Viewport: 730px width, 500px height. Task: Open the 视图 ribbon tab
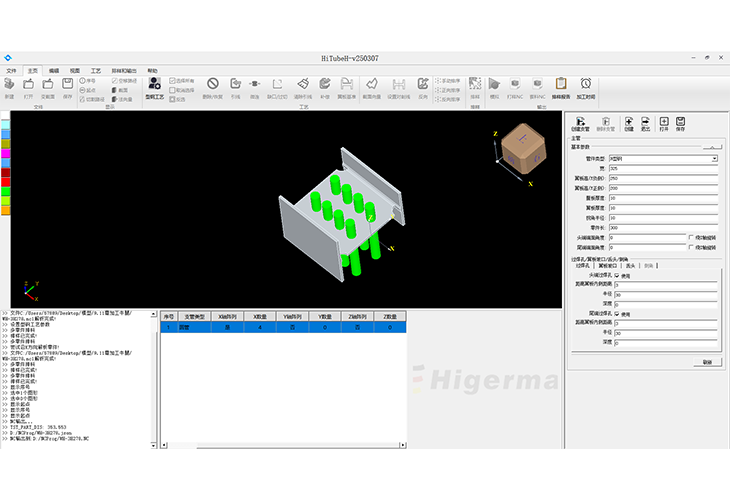[x=75, y=71]
